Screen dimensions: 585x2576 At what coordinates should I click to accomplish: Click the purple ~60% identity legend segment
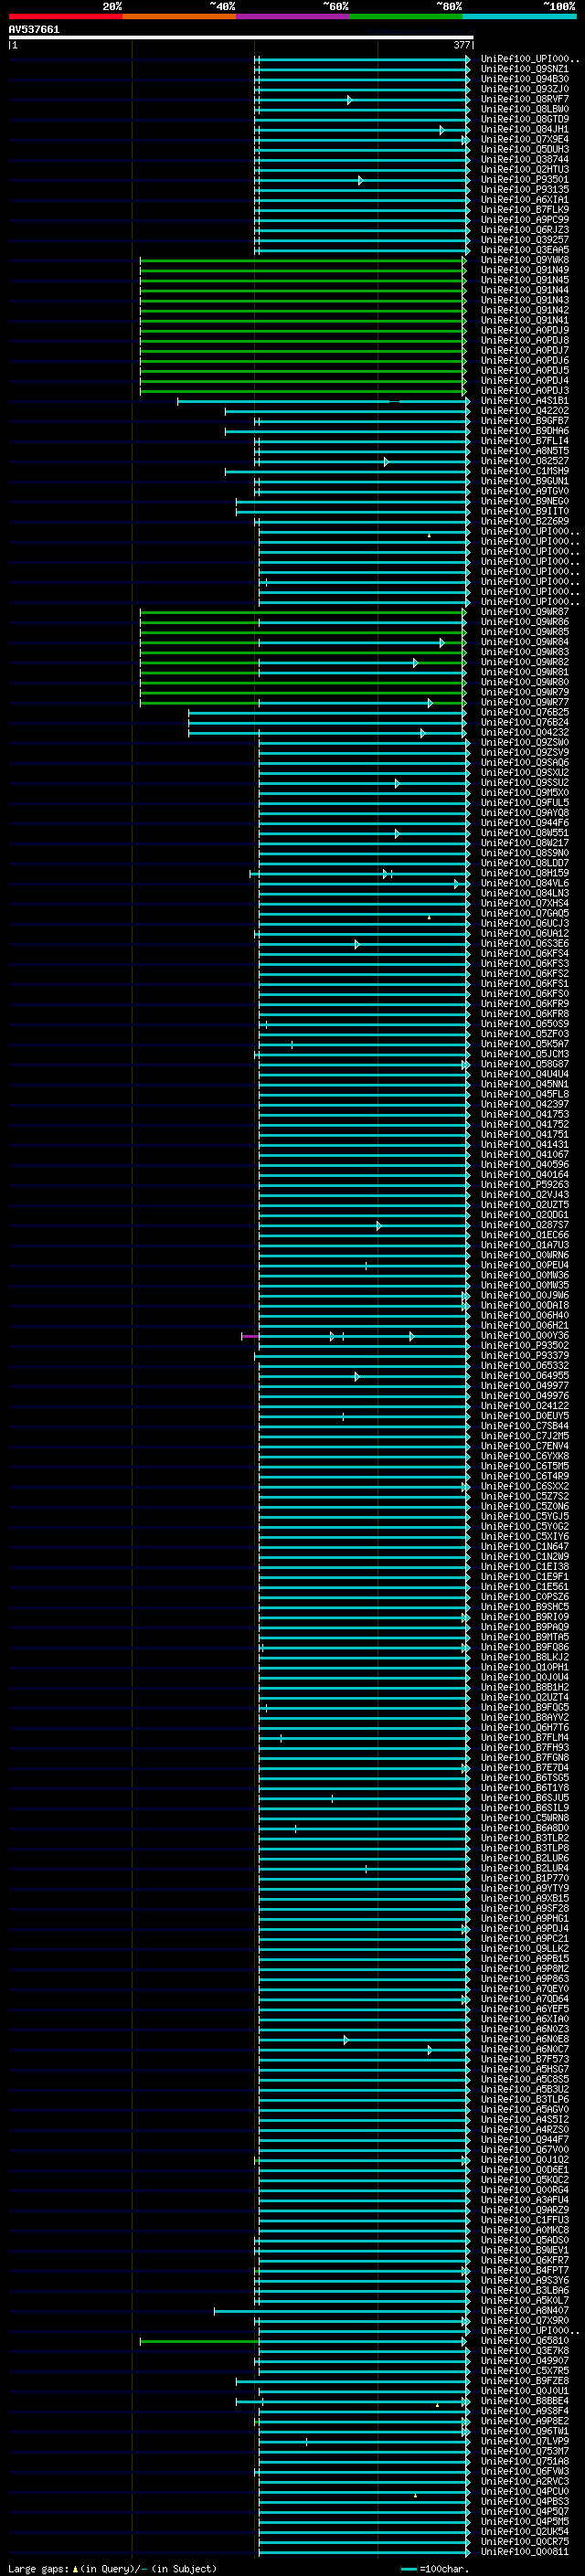tap(293, 17)
